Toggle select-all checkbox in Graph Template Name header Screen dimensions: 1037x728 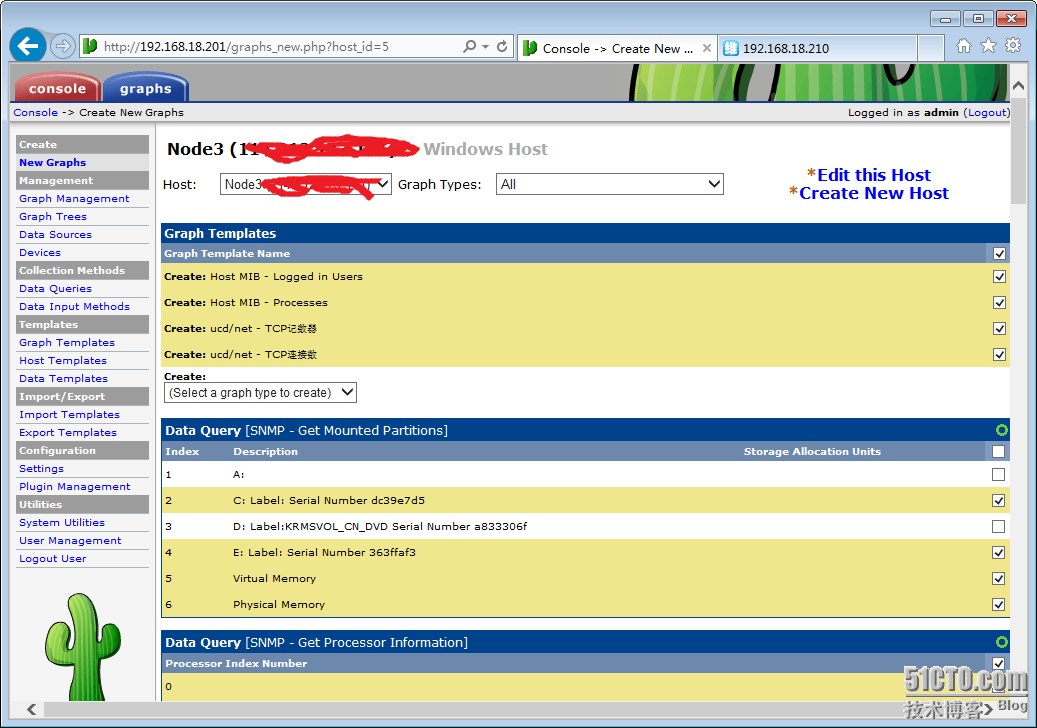click(999, 254)
